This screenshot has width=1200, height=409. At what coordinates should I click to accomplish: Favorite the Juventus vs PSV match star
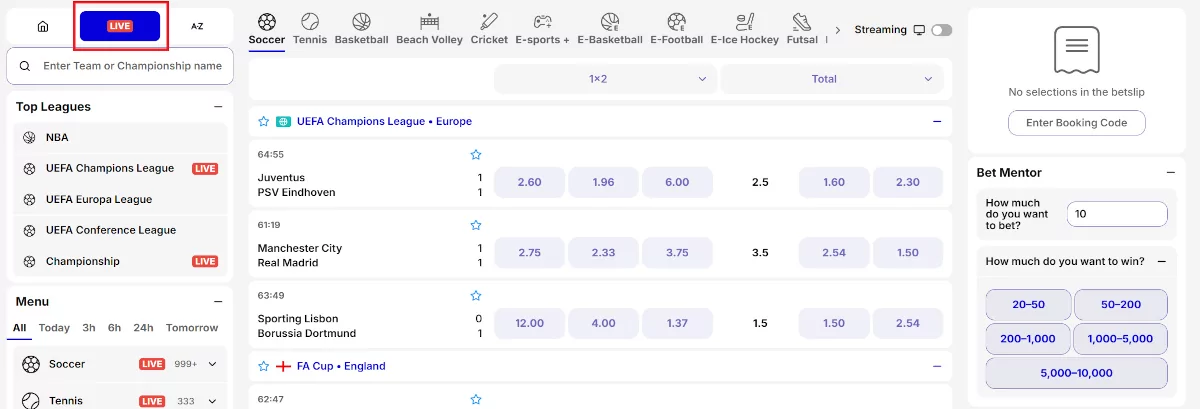[476, 155]
